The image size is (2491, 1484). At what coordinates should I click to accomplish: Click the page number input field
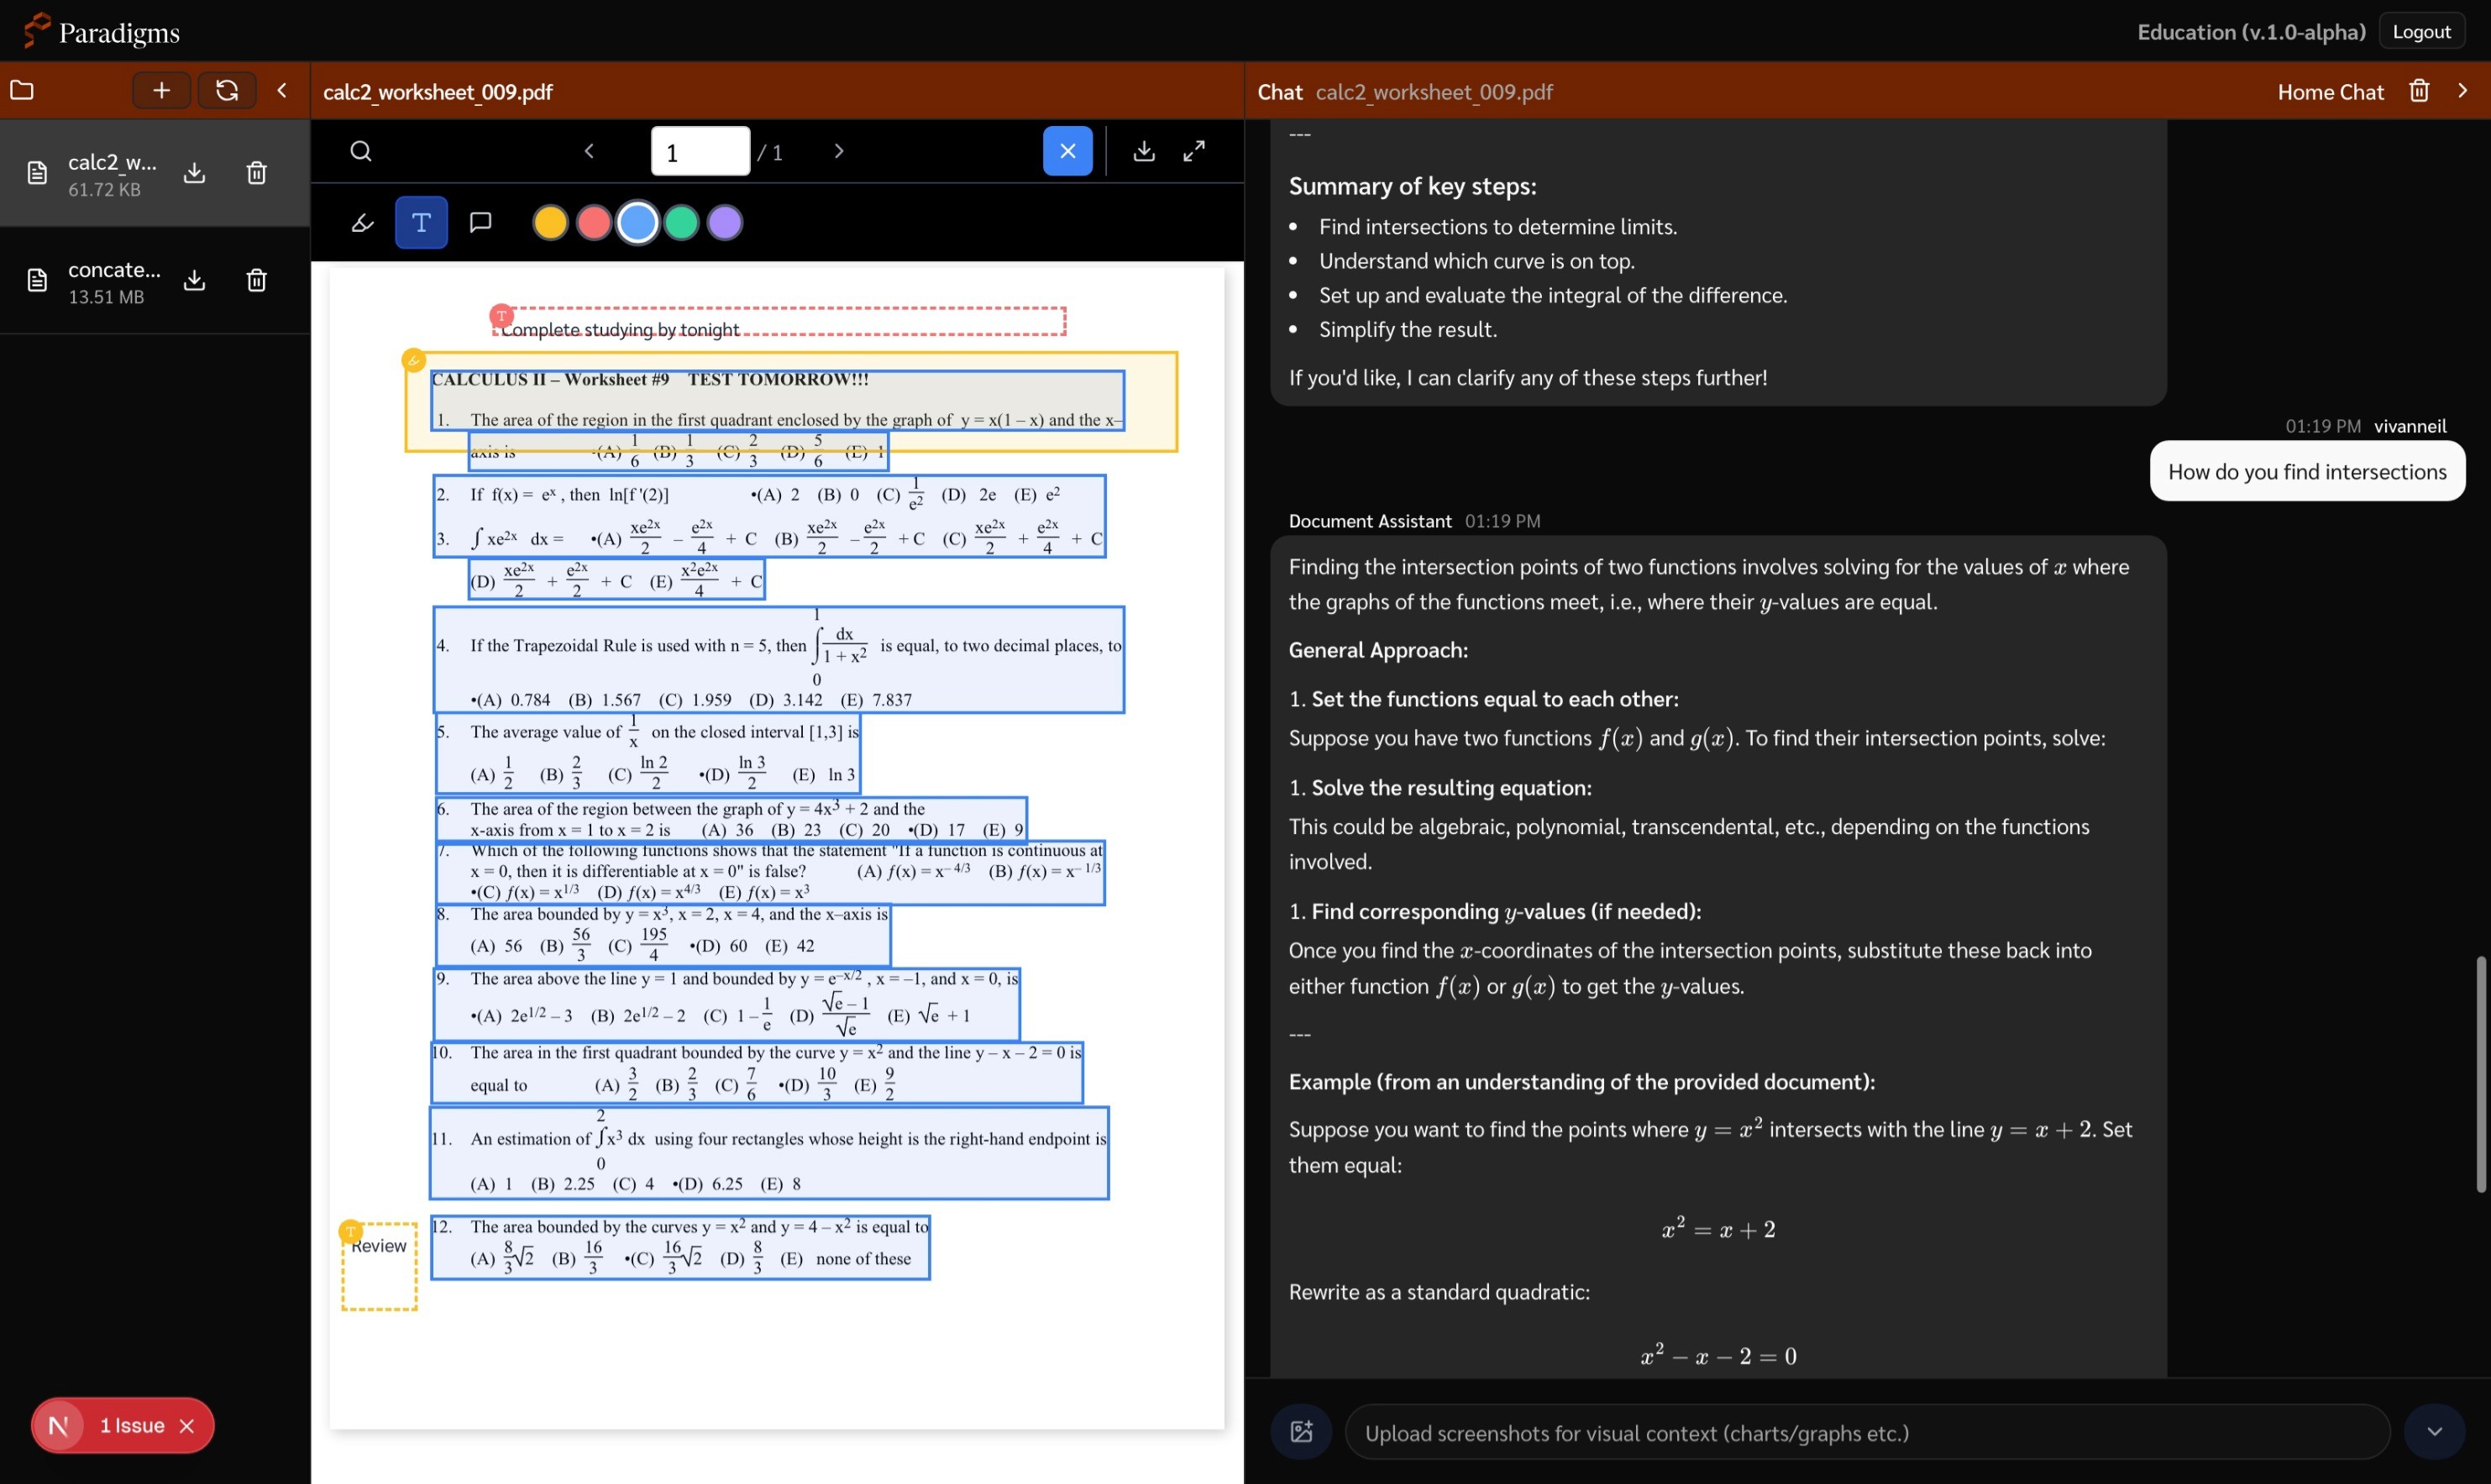699,151
